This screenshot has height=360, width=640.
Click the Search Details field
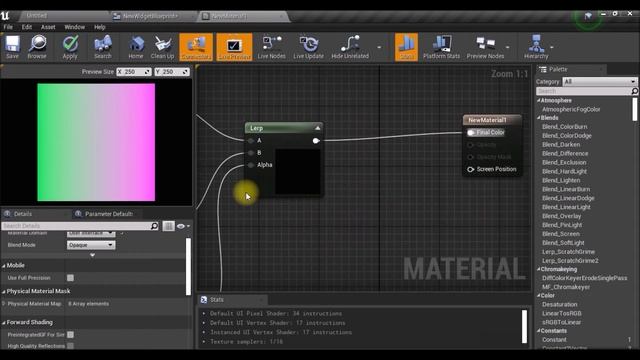pos(80,226)
